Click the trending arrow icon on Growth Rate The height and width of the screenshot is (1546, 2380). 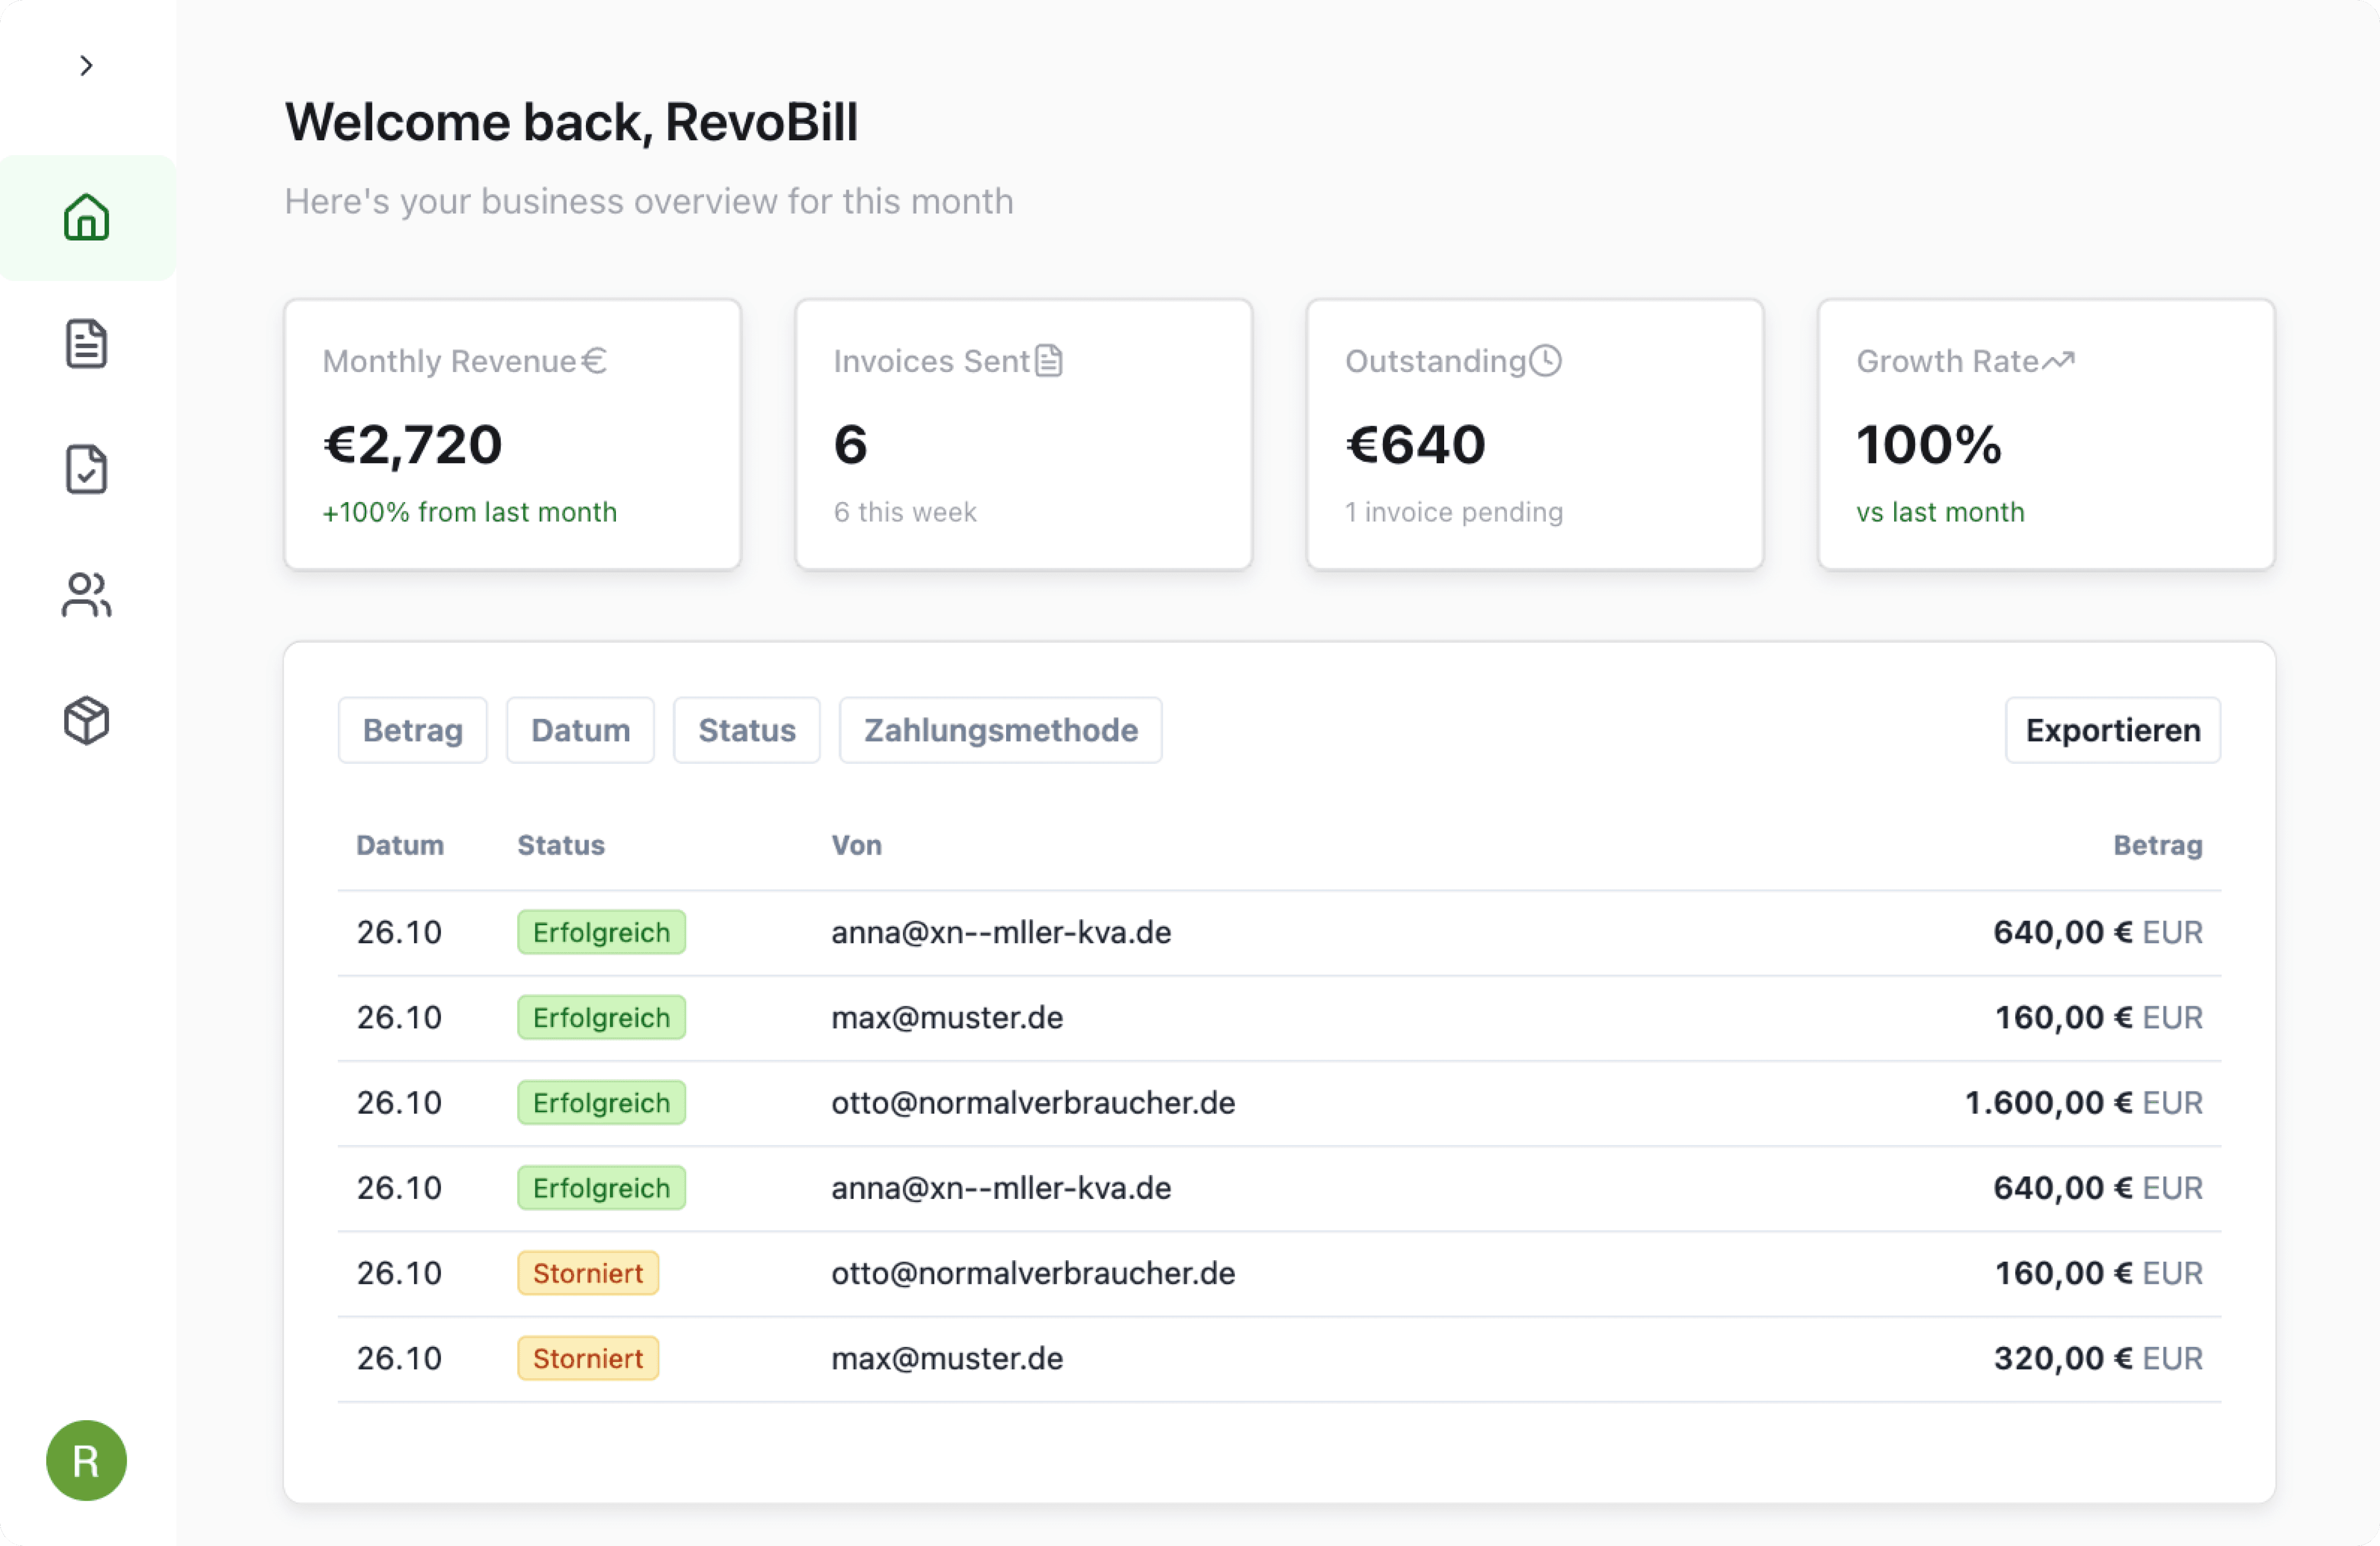point(2059,360)
